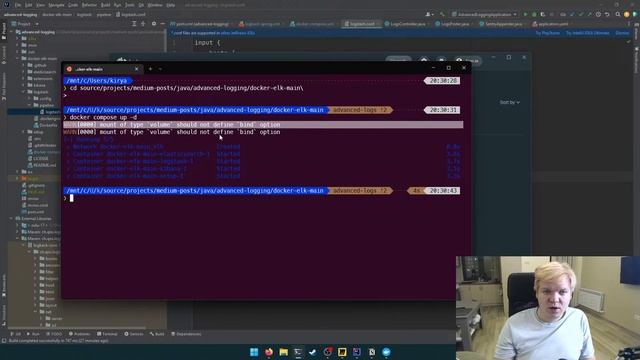Switch to LogsController.java tab
The width and height of the screenshot is (640, 360).
pos(407,24)
